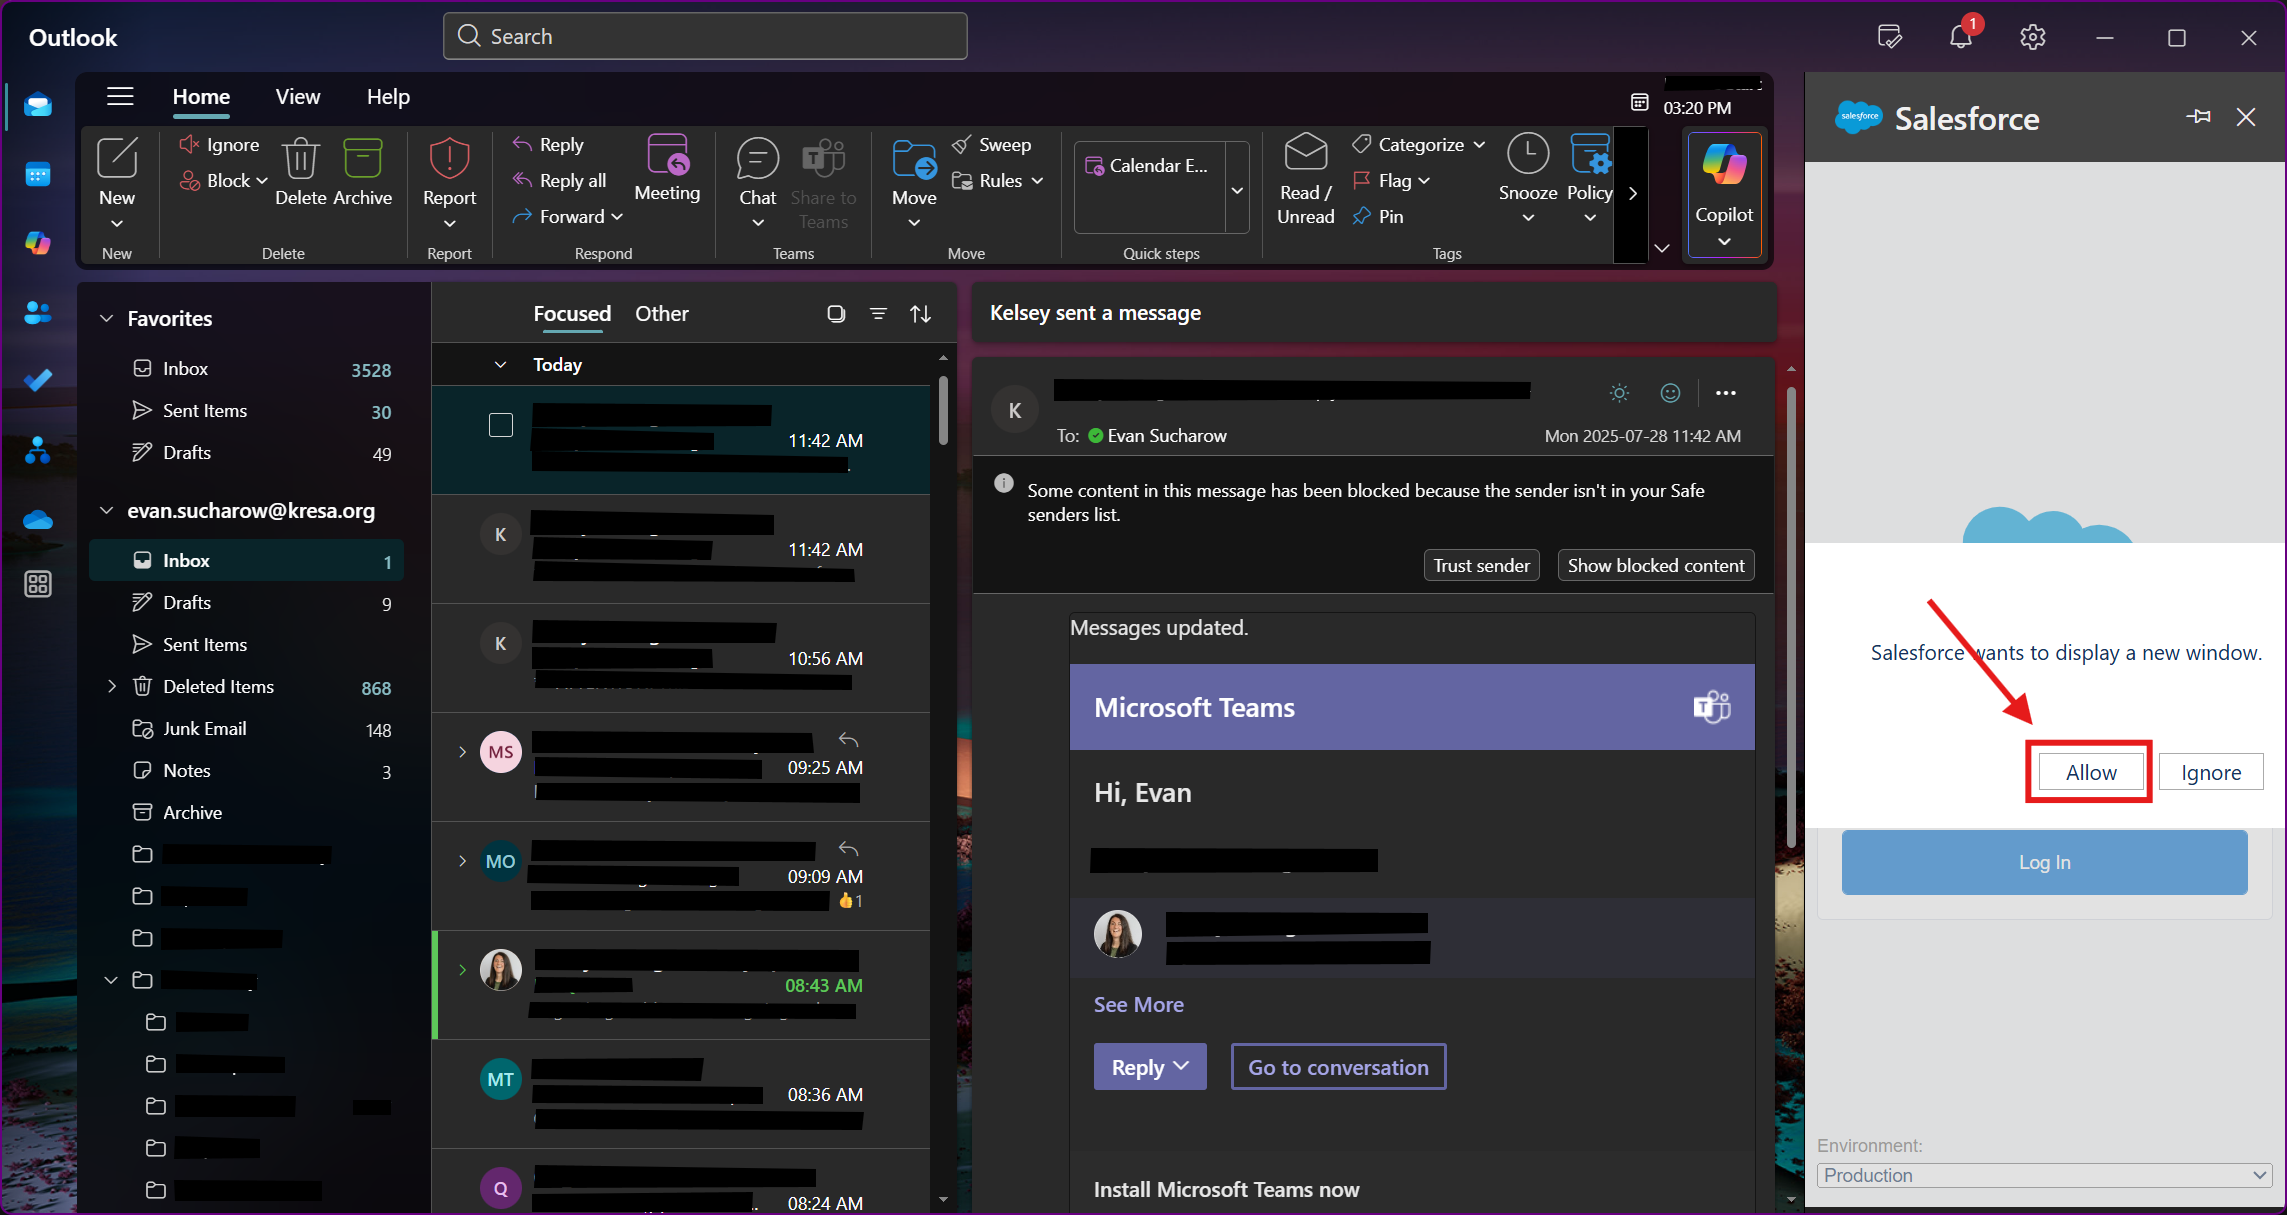
Task: Open more message actions ellipsis menu
Action: (1725, 393)
